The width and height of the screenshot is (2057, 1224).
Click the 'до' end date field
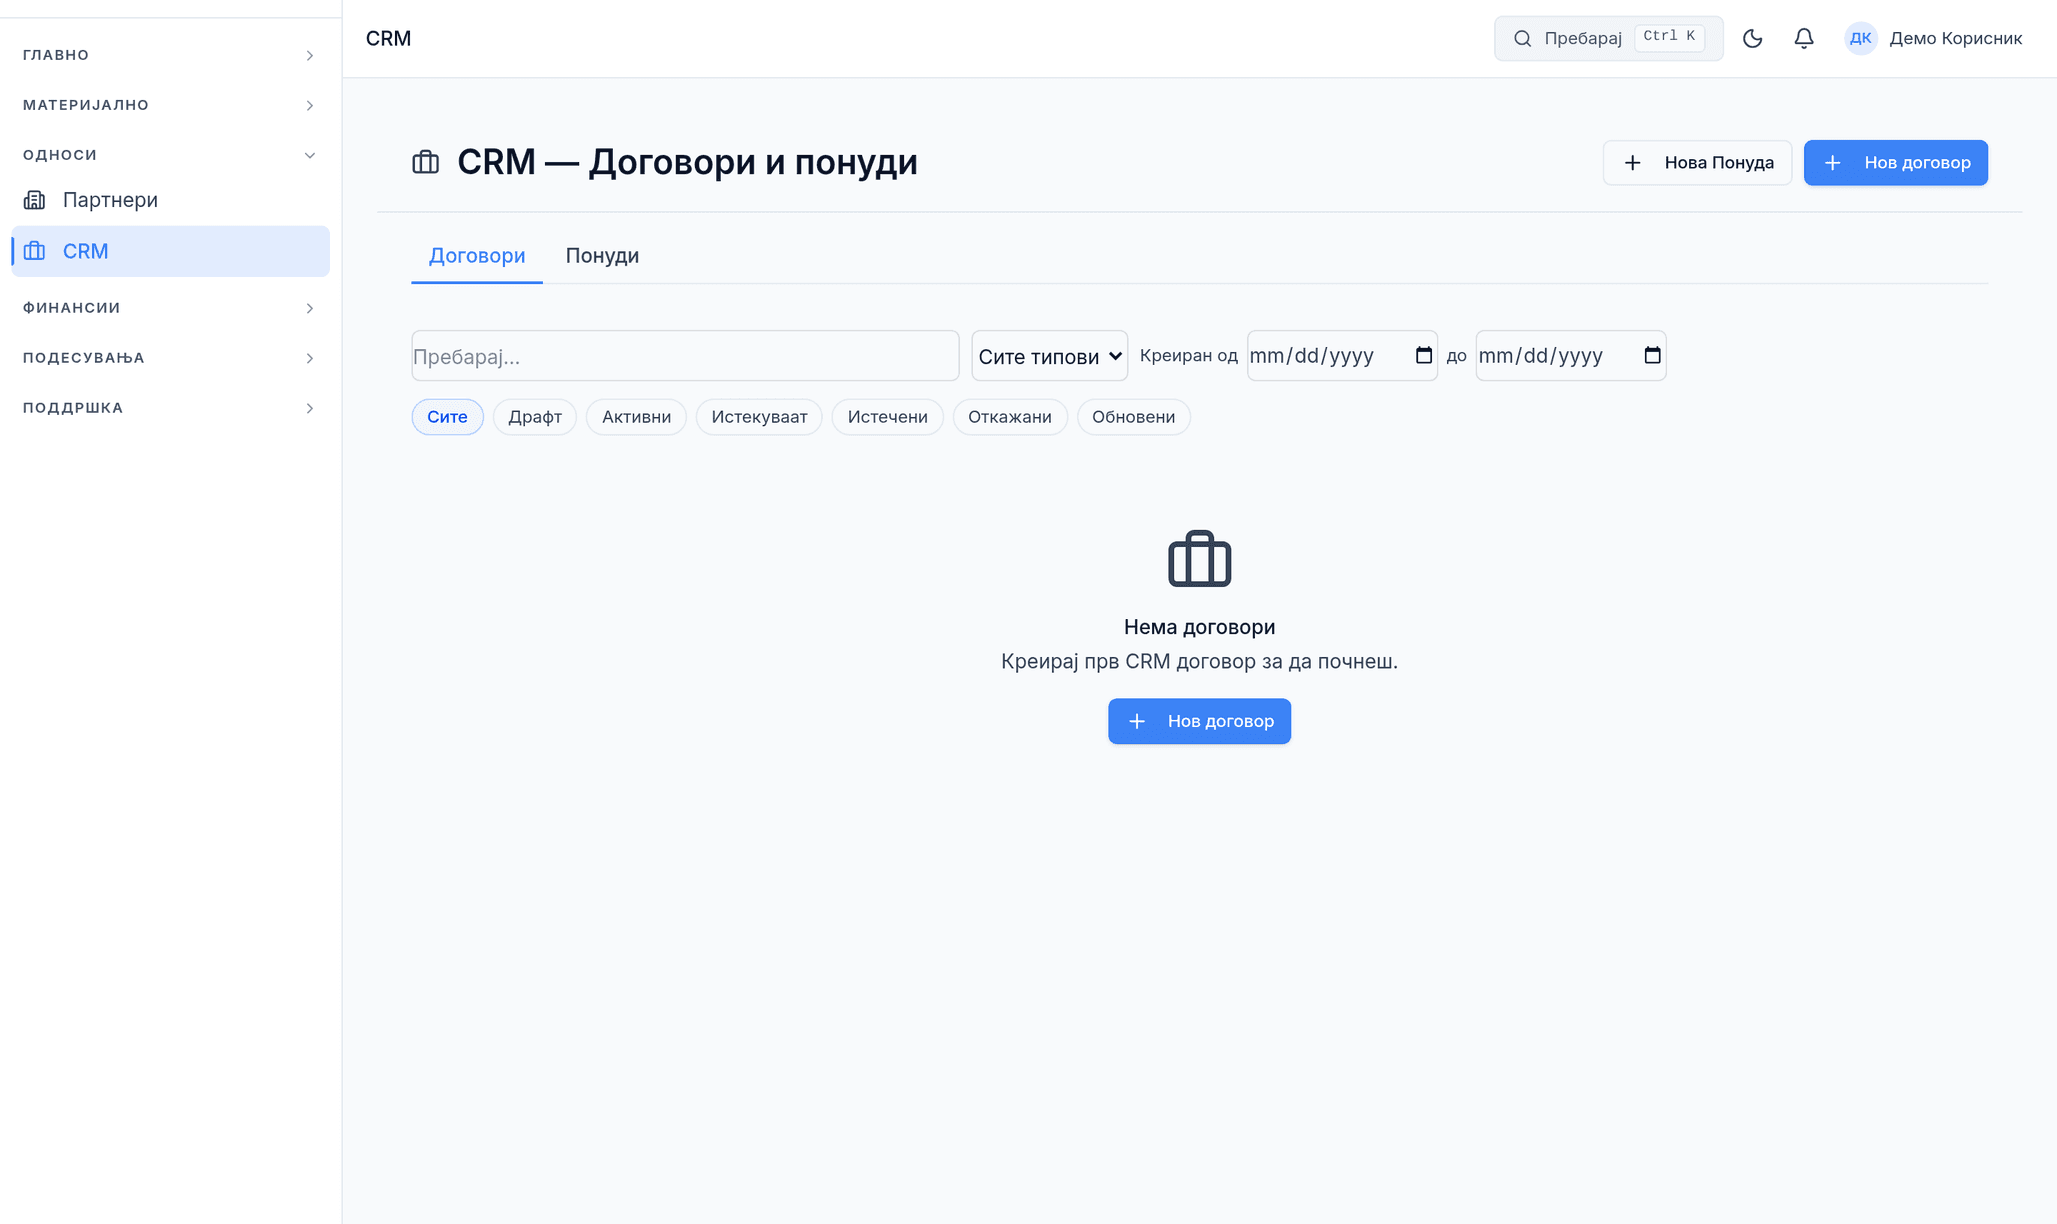point(1570,356)
